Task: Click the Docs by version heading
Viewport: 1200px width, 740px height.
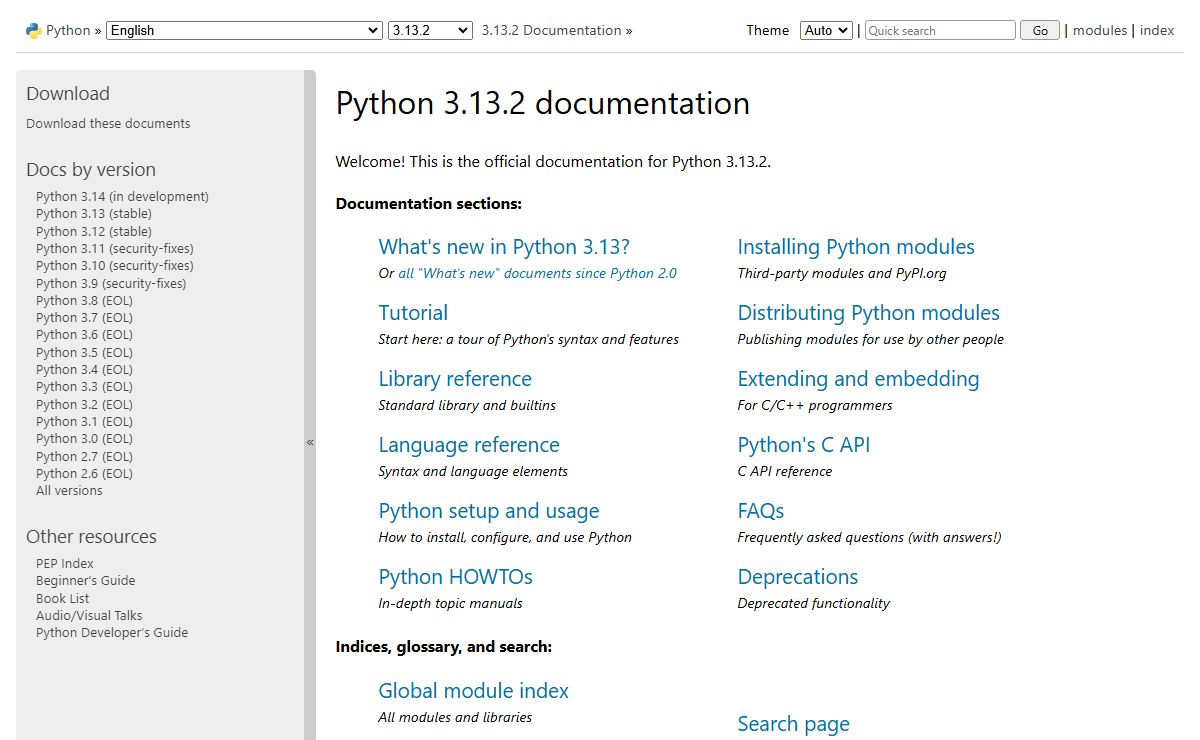Action: click(91, 170)
